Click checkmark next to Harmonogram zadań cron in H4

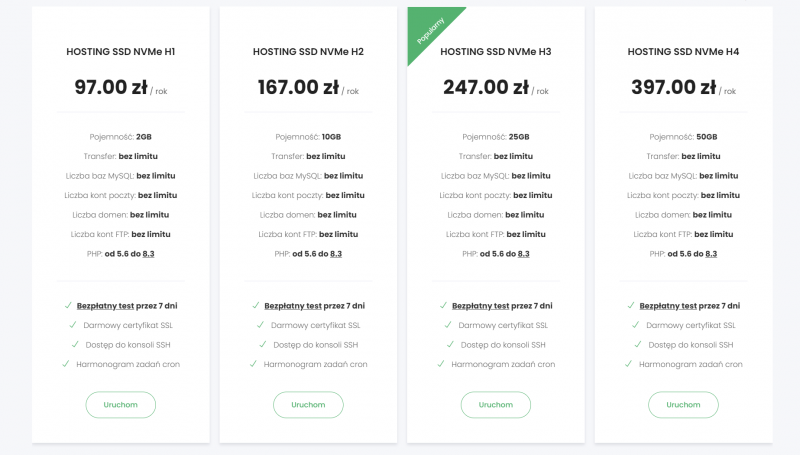pyautogui.click(x=630, y=364)
